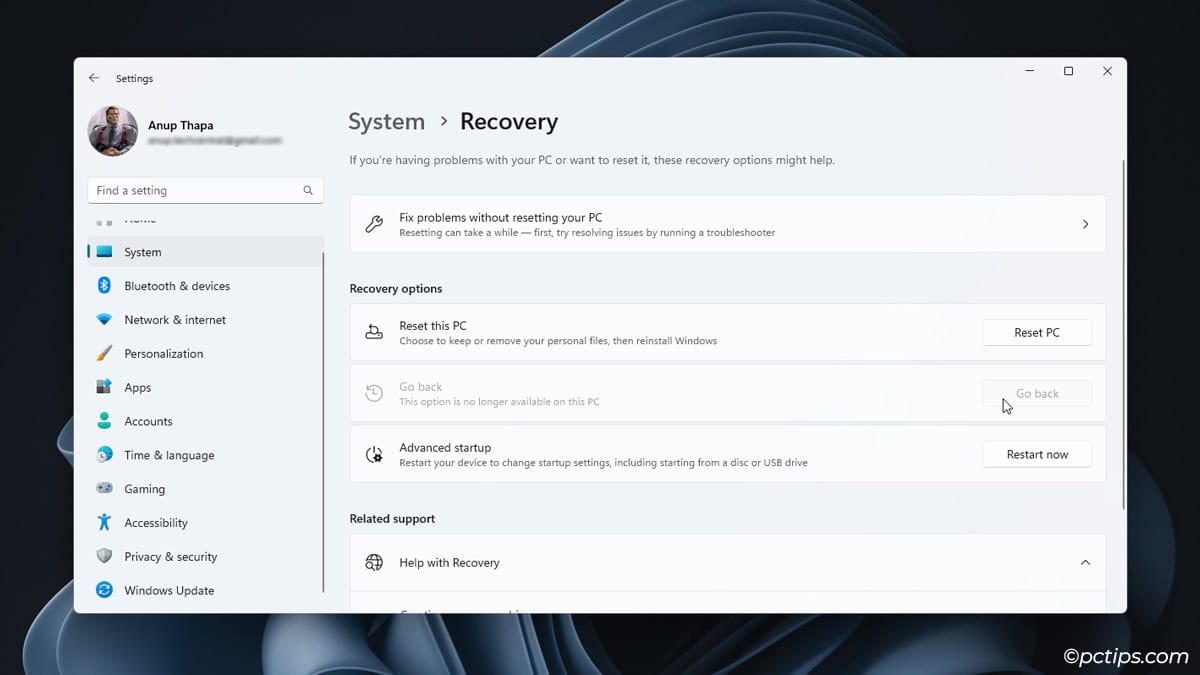Click the Reset this PC cloud icon
The height and width of the screenshot is (675, 1200).
(x=374, y=332)
